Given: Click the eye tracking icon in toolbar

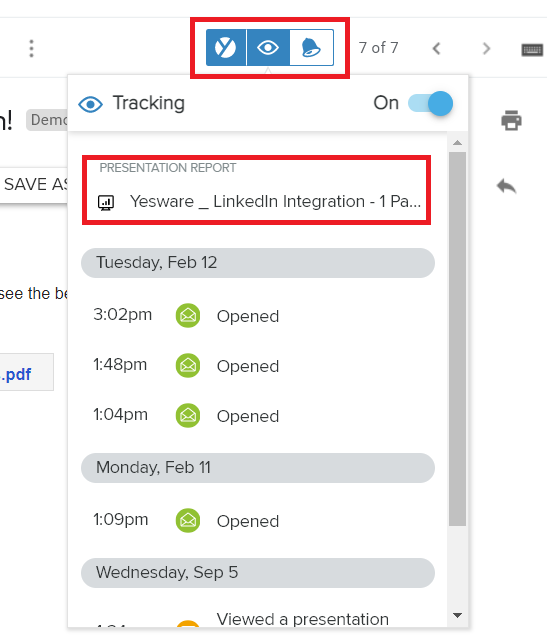Looking at the screenshot, I should [x=268, y=47].
